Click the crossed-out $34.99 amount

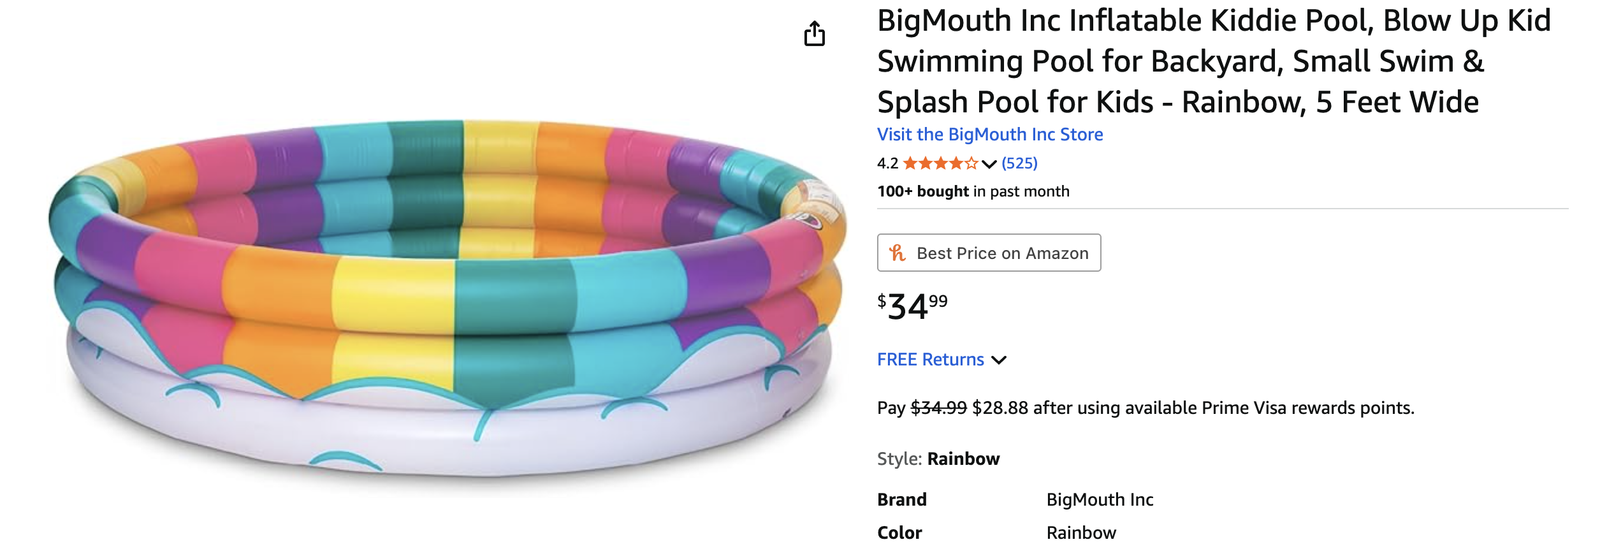938,408
